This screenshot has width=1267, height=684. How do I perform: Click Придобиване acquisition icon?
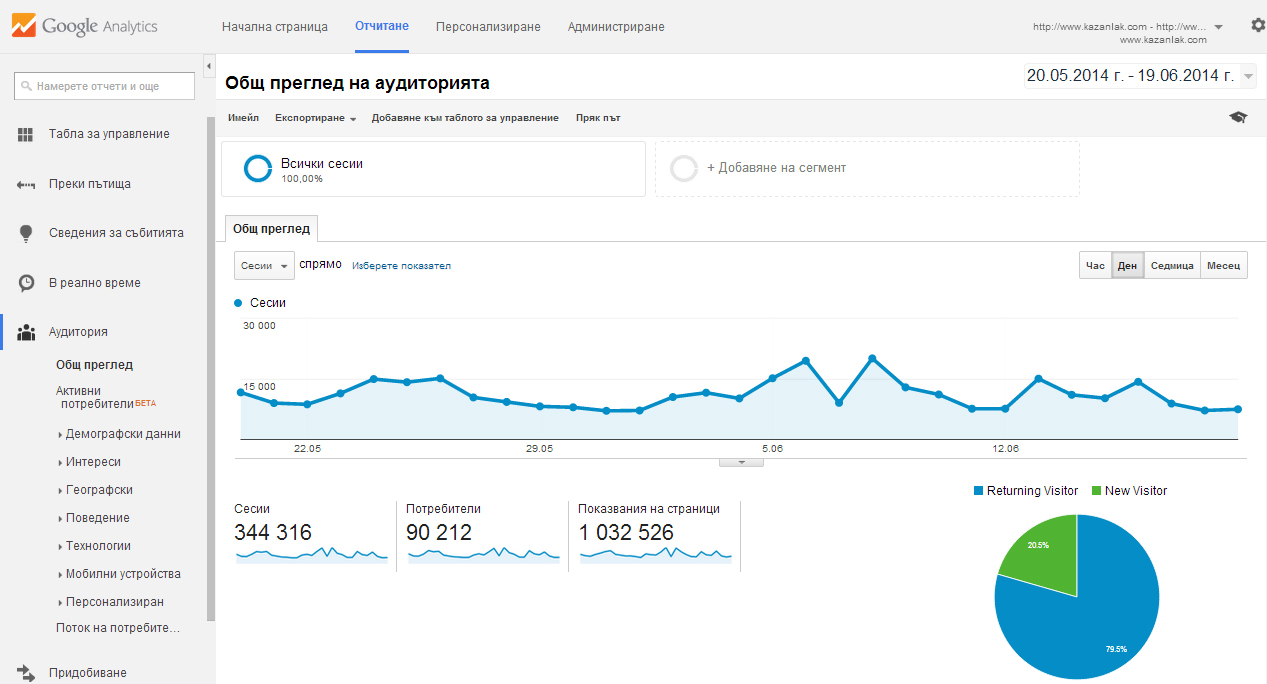tap(26, 673)
